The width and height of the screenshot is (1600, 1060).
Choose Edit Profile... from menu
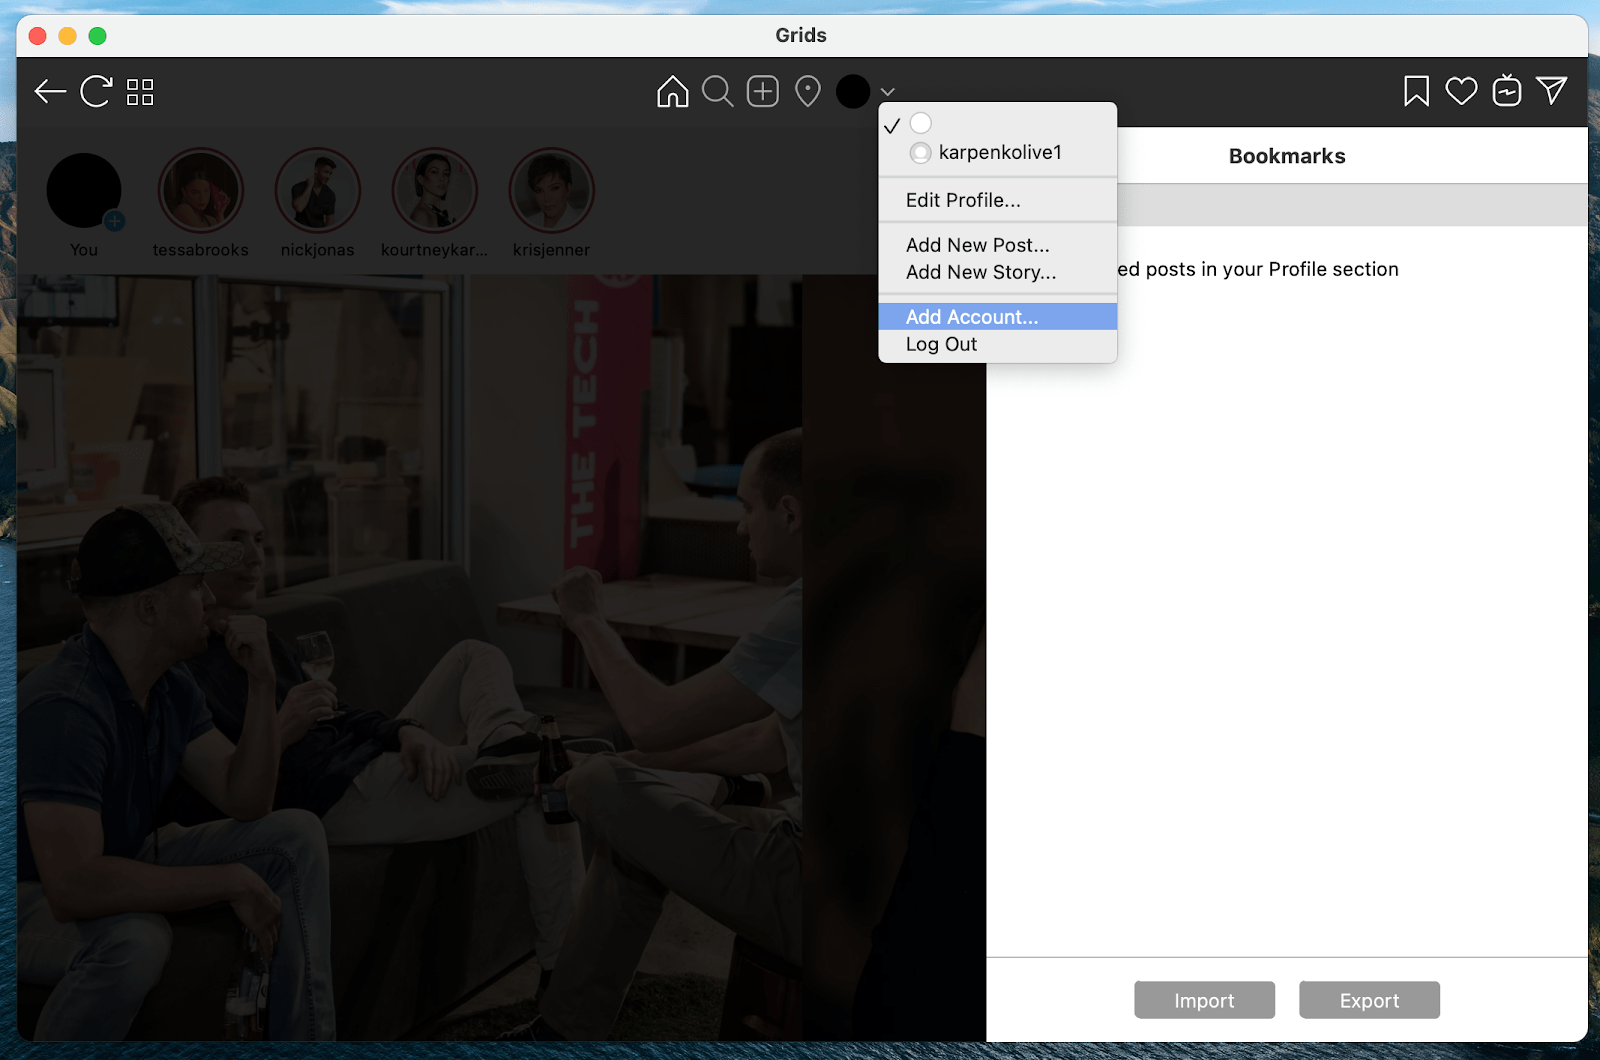tap(997, 200)
